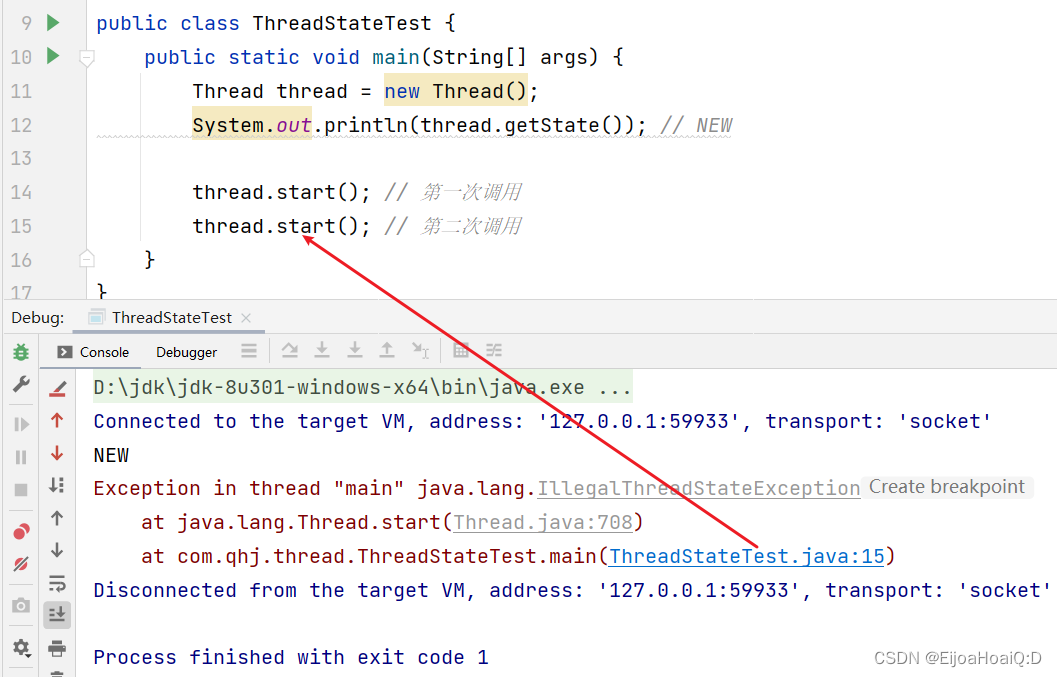1057x677 pixels.
Task: Open IllegalThreadStateException class link
Action: point(698,488)
